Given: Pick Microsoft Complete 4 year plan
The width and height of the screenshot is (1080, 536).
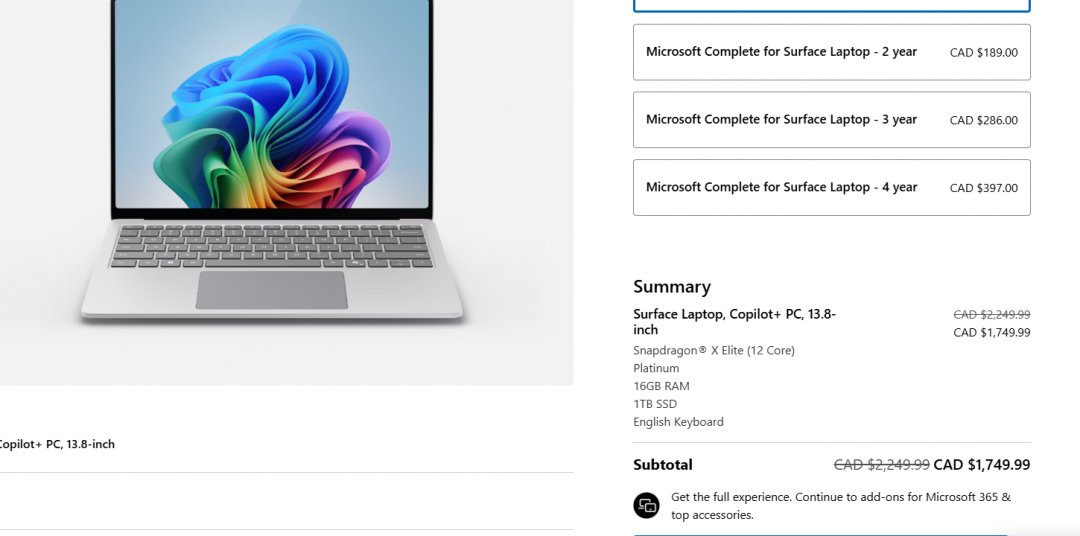Looking at the screenshot, I should [x=831, y=187].
